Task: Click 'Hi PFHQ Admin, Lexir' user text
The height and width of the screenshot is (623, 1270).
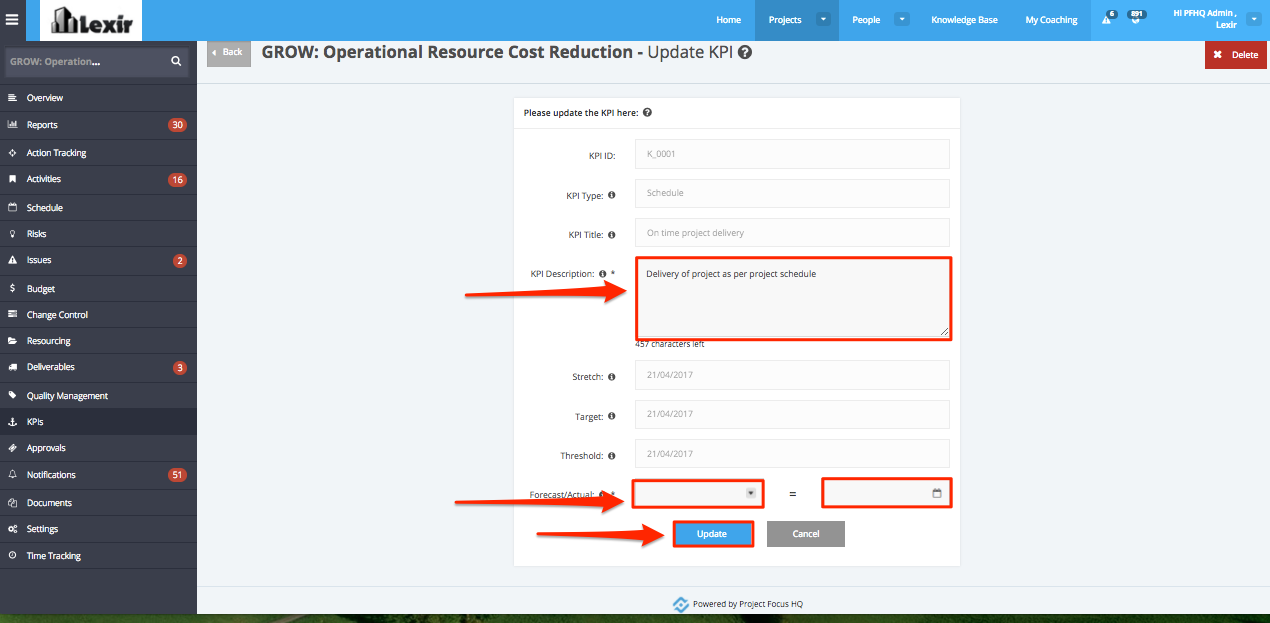Action: coord(1205,19)
